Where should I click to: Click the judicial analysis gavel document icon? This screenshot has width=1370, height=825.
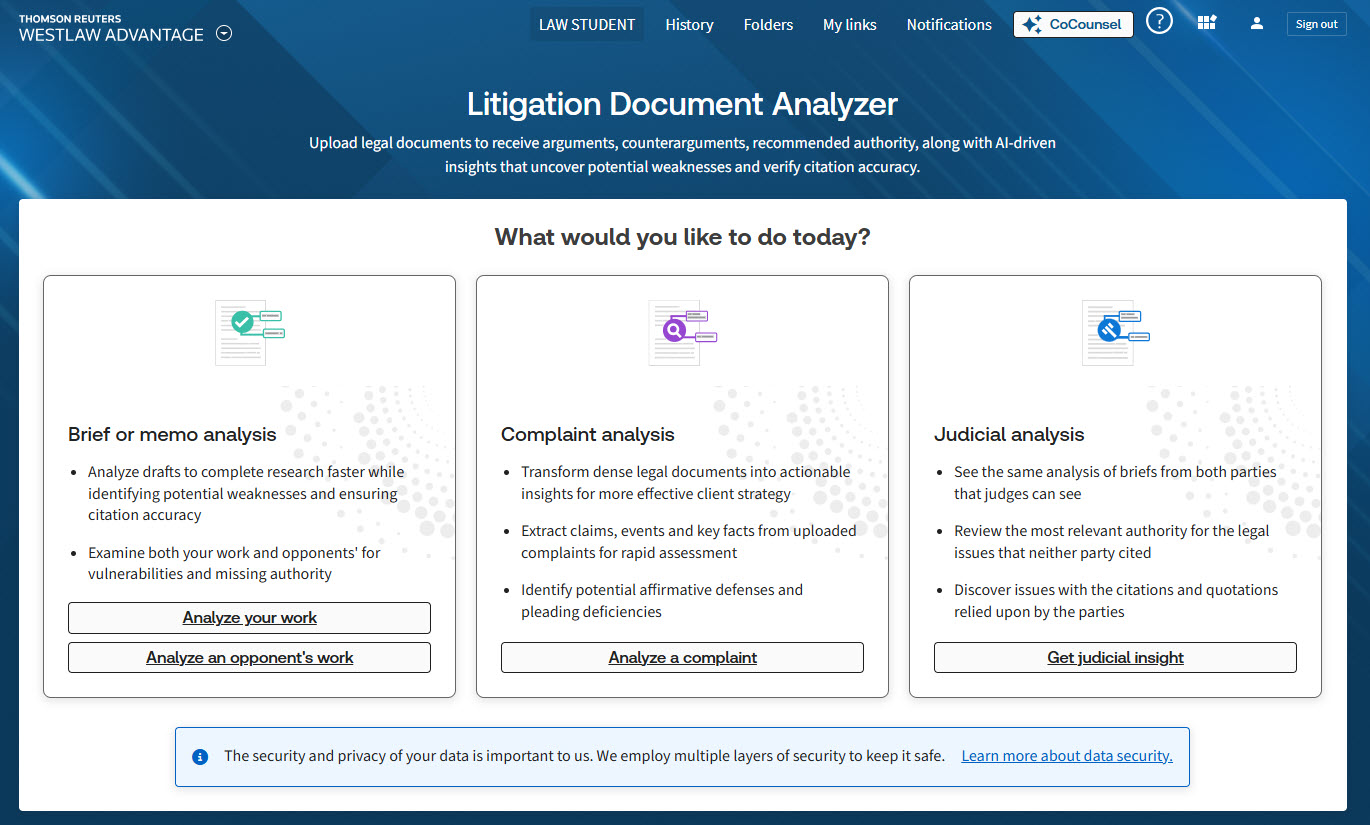click(x=1115, y=331)
